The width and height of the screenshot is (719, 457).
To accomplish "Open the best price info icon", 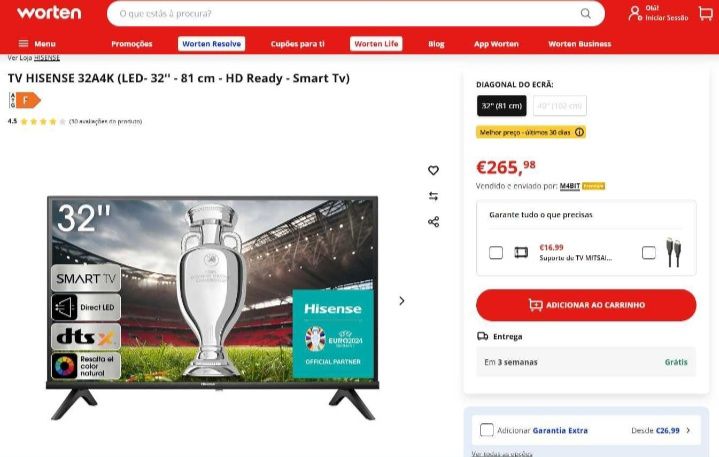I will click(x=580, y=132).
